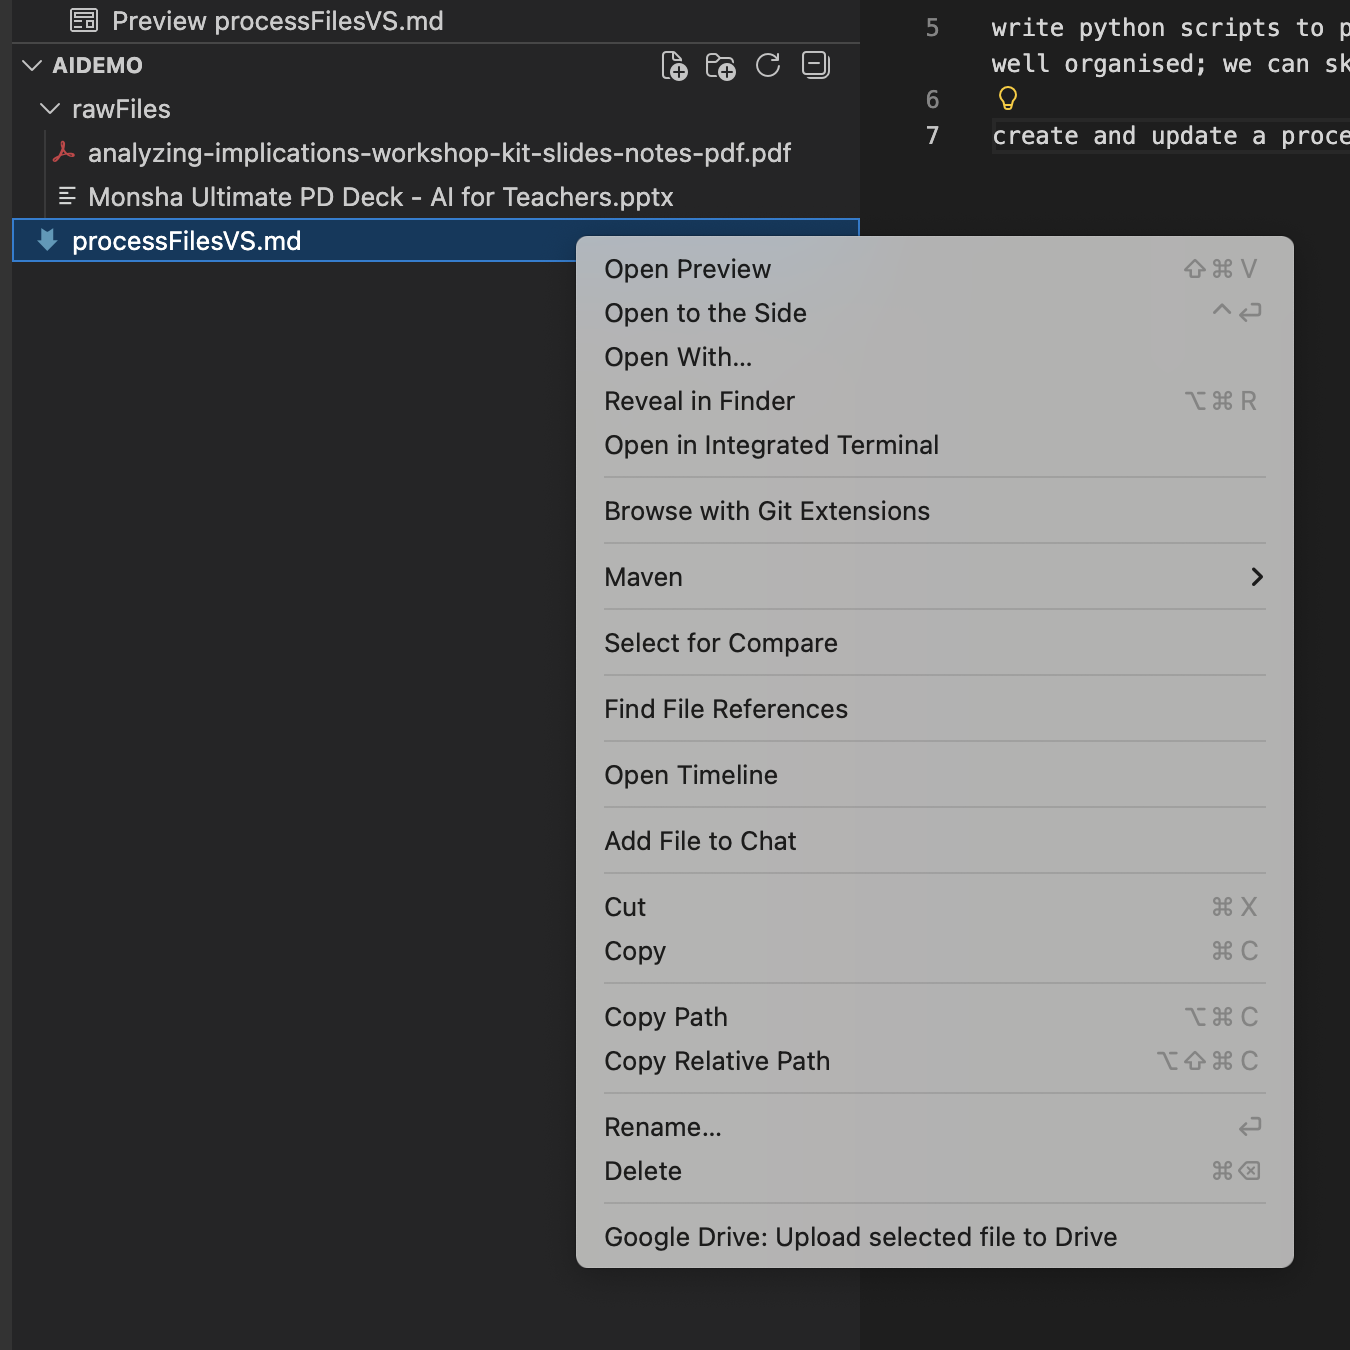
Task: Click the preview icon beside Preview processFilesVS.md
Action: [84, 21]
